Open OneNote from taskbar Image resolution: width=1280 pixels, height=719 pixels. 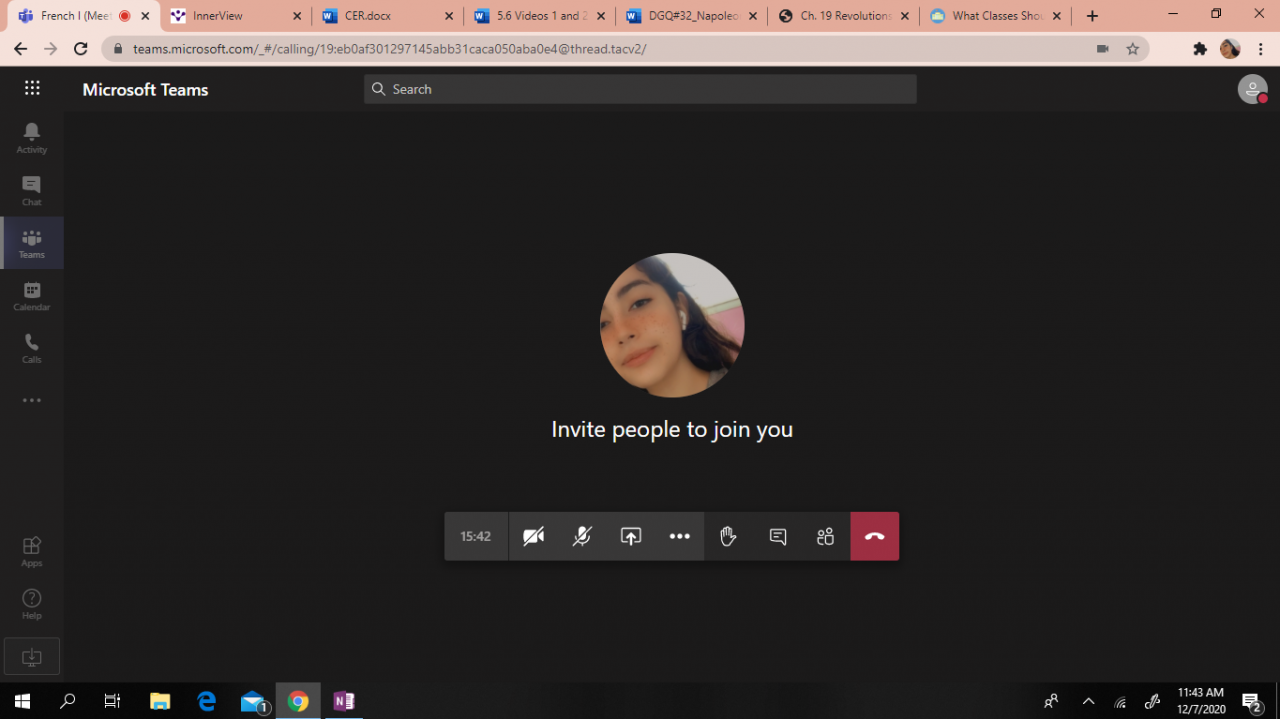pyautogui.click(x=344, y=701)
